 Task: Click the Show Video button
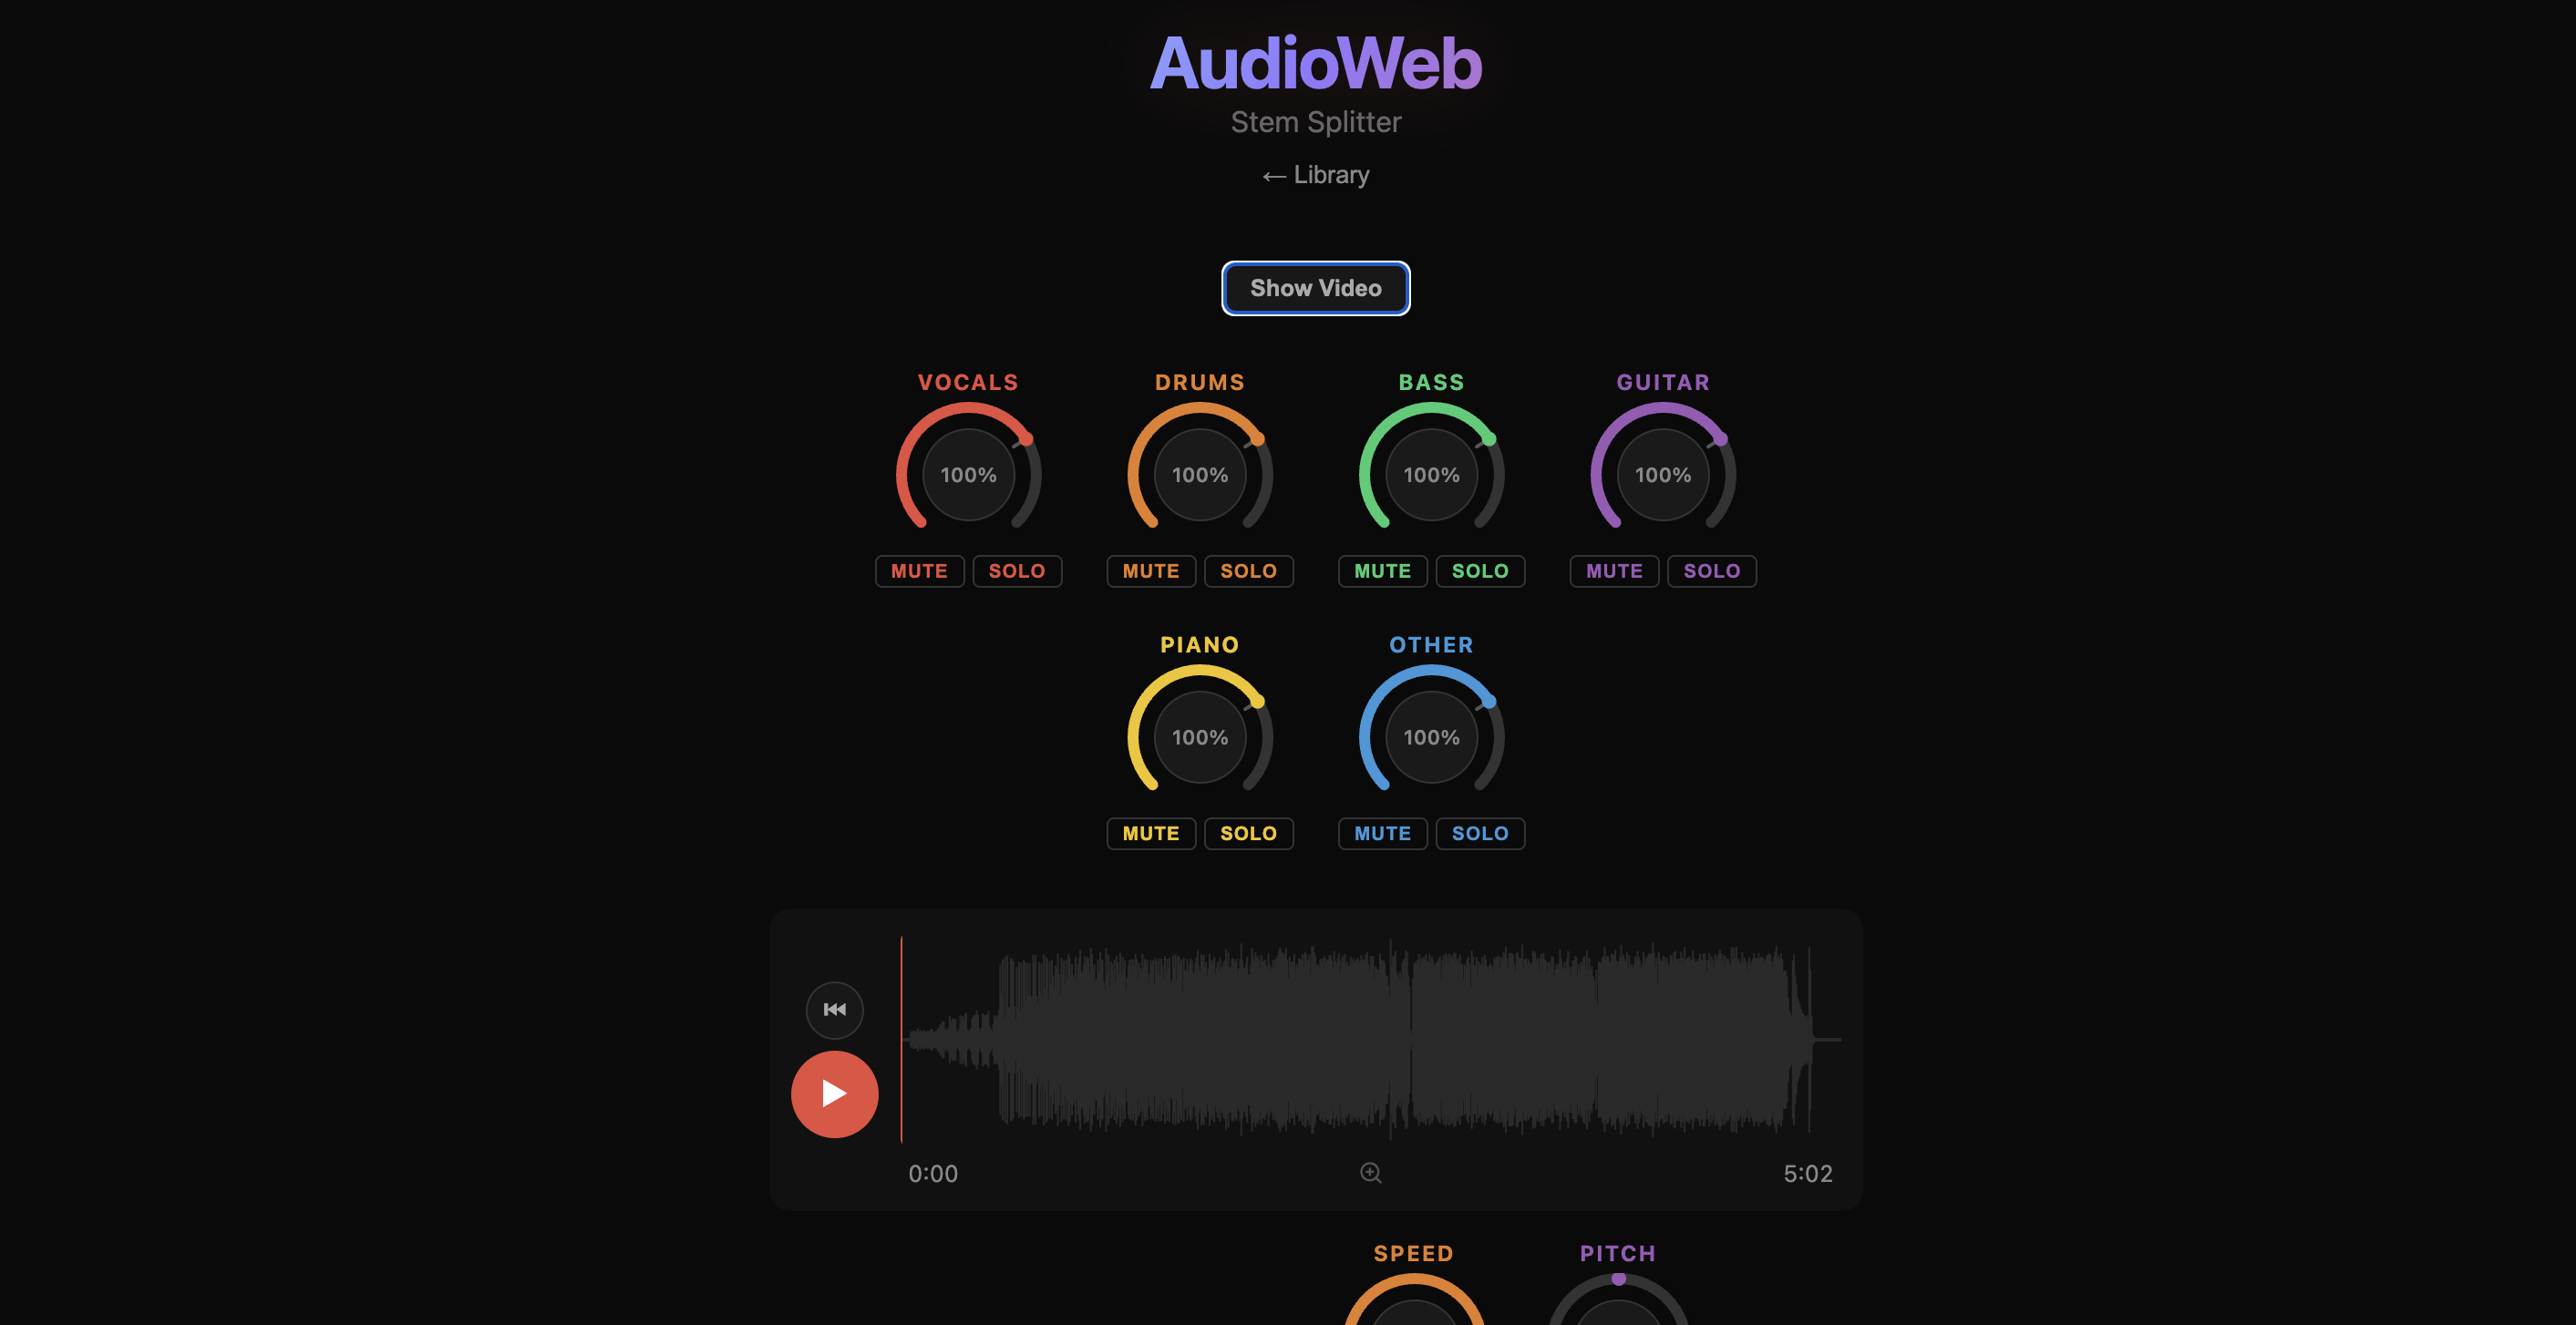[1315, 288]
